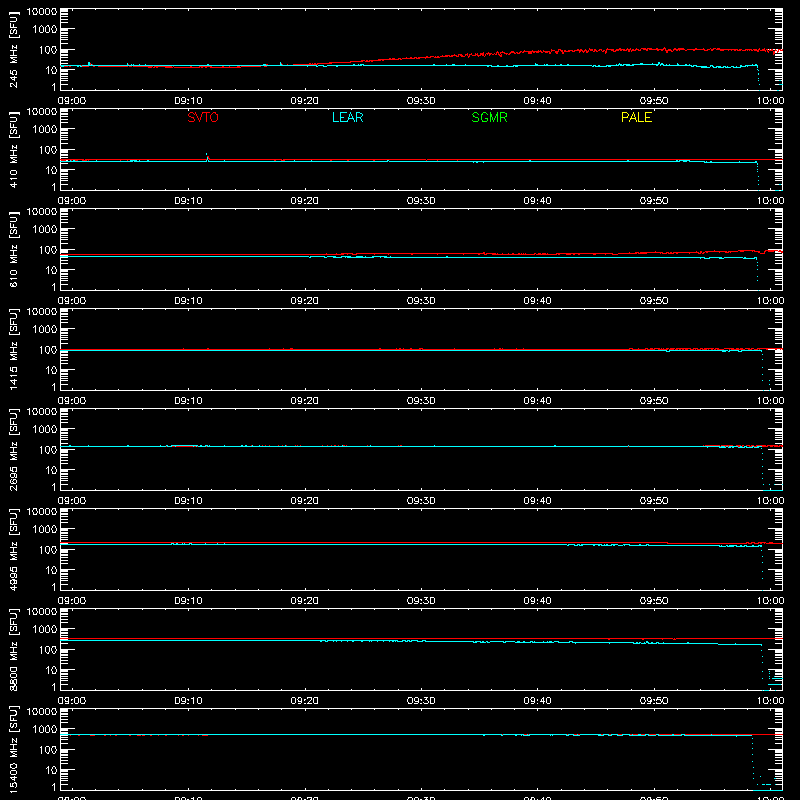
Task: Click 09:40 time label under 610 MHz plot
Action: pos(537,301)
